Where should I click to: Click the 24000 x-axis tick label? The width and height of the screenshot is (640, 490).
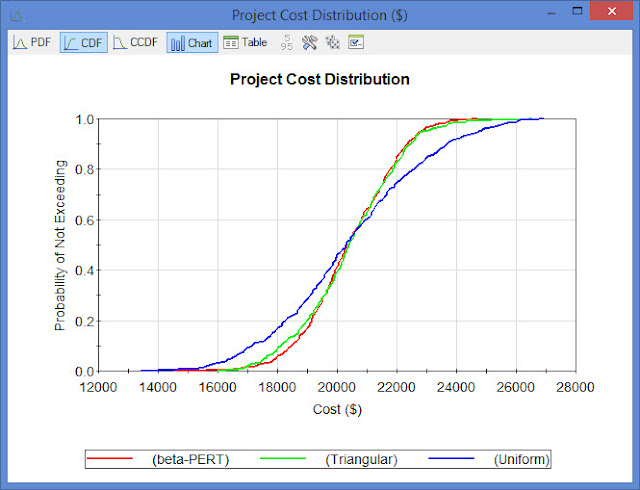[x=456, y=387]
